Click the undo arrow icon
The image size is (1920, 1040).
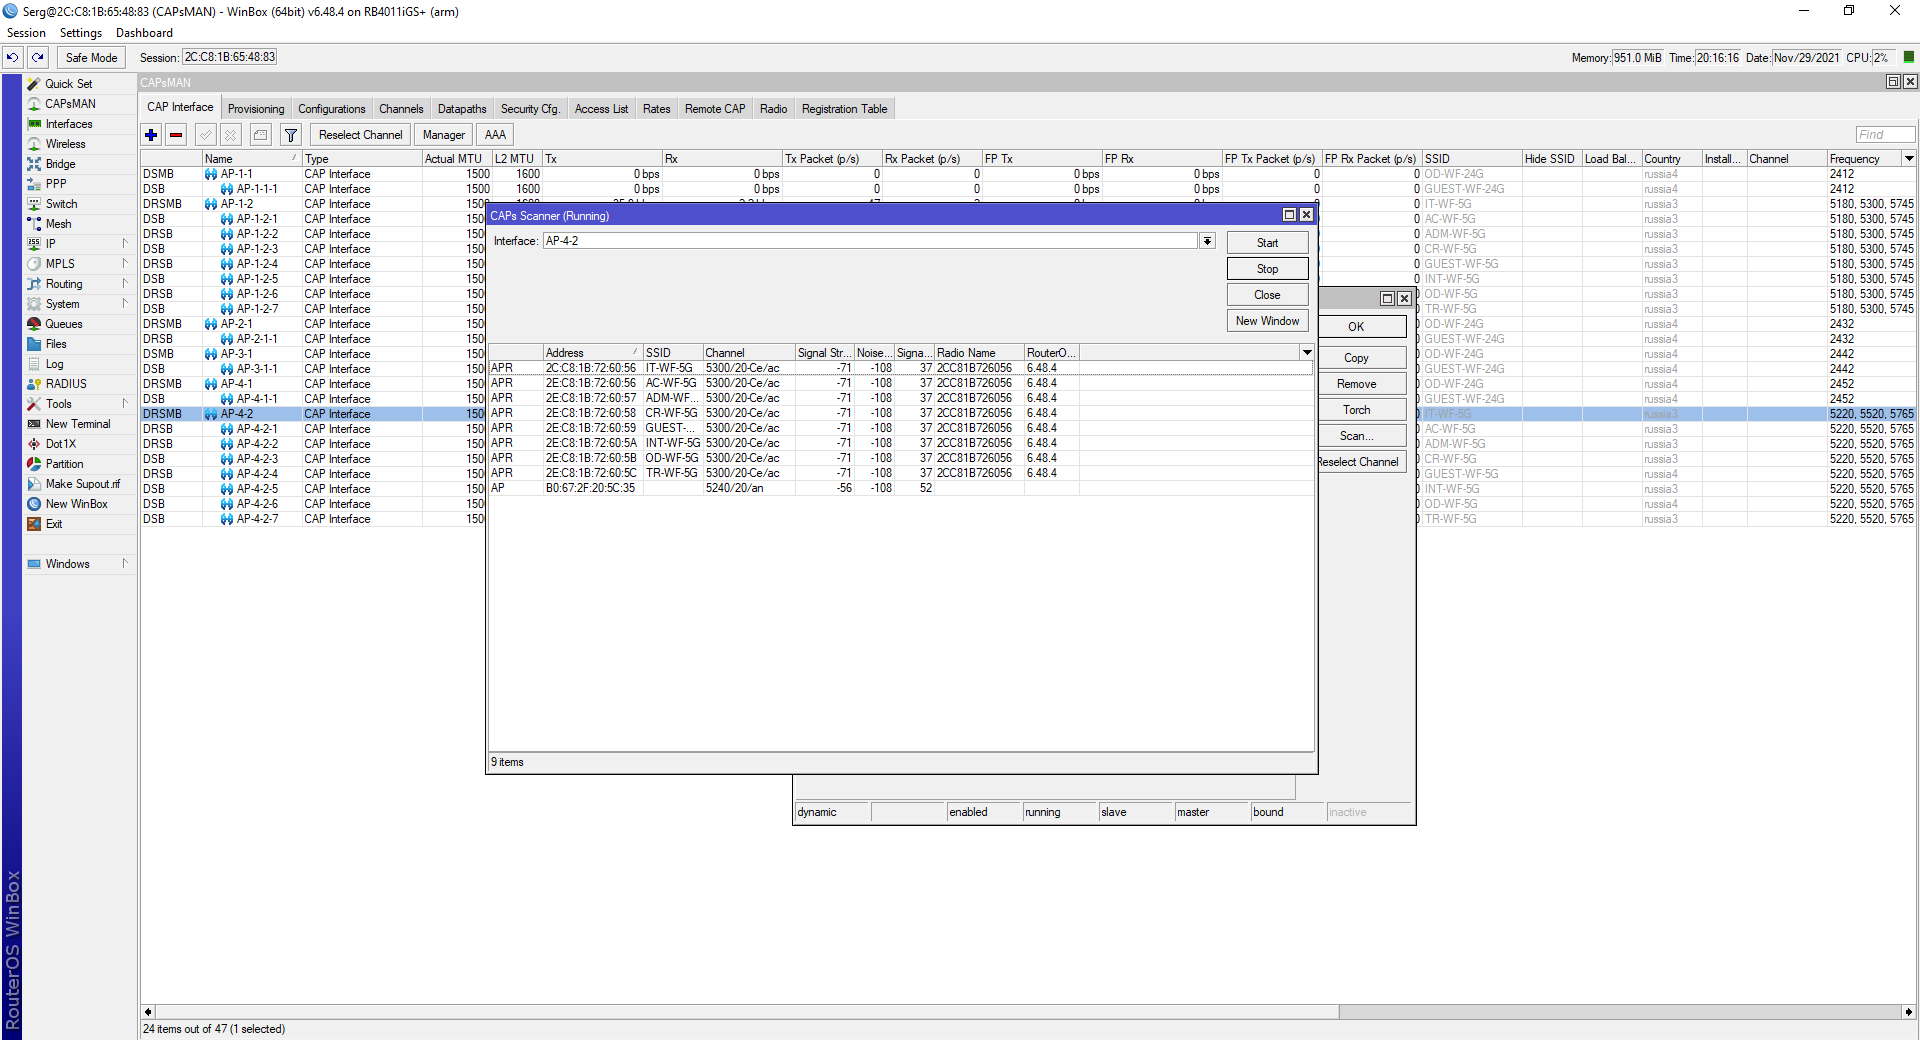click(x=13, y=58)
